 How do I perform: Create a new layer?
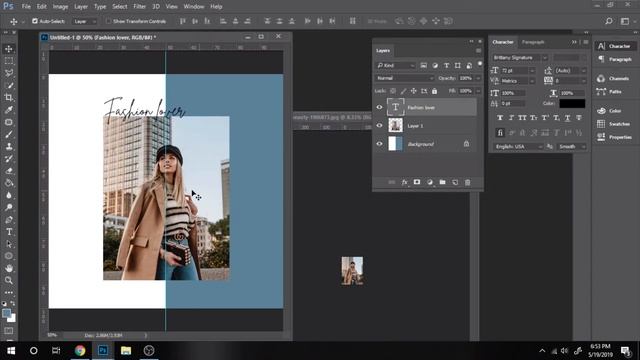click(455, 182)
